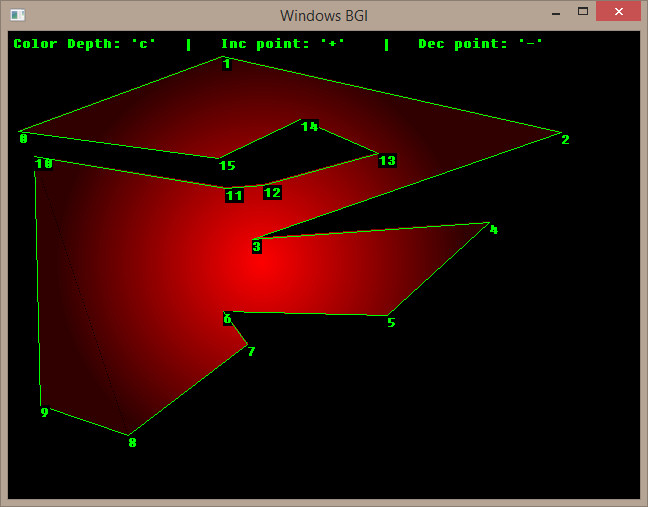
Task: Pick the vertex labeled 14
Action: [x=309, y=127]
